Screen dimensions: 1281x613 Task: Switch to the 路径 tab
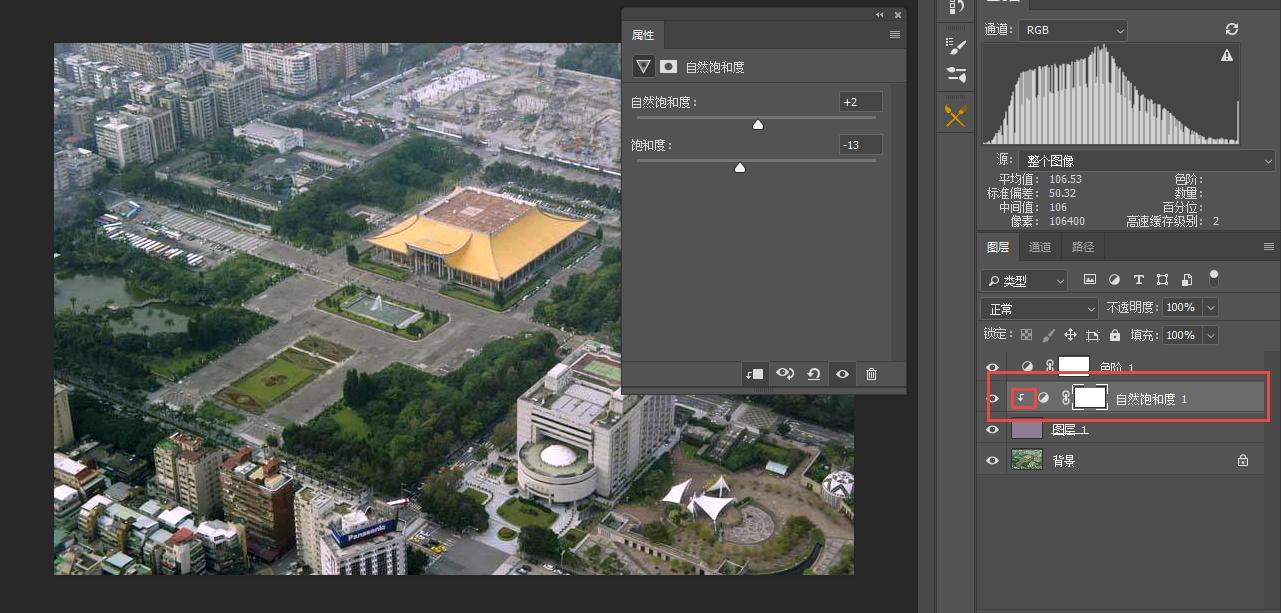pos(1083,247)
